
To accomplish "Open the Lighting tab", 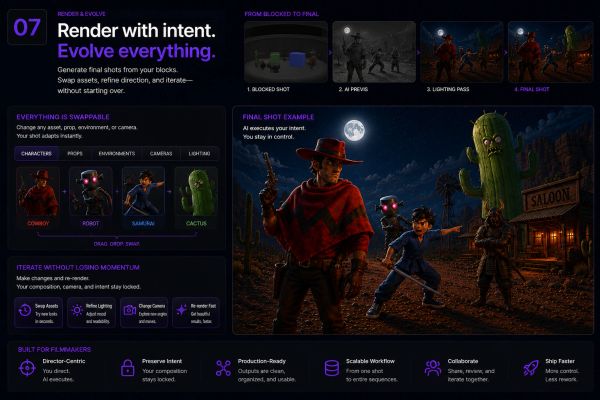I will pos(199,153).
